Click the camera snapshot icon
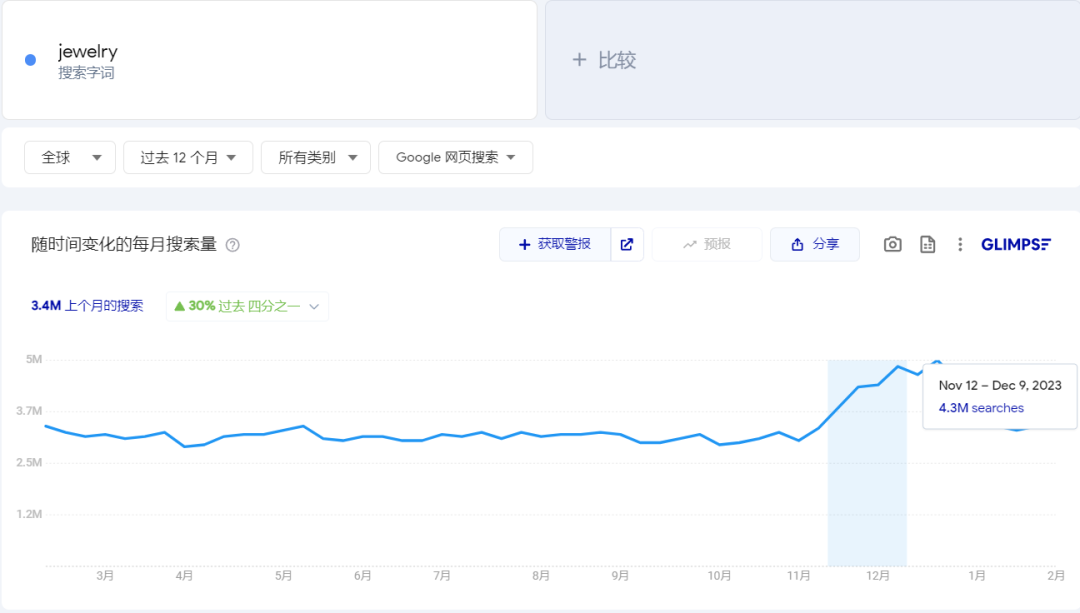The height and width of the screenshot is (613, 1080). click(892, 243)
